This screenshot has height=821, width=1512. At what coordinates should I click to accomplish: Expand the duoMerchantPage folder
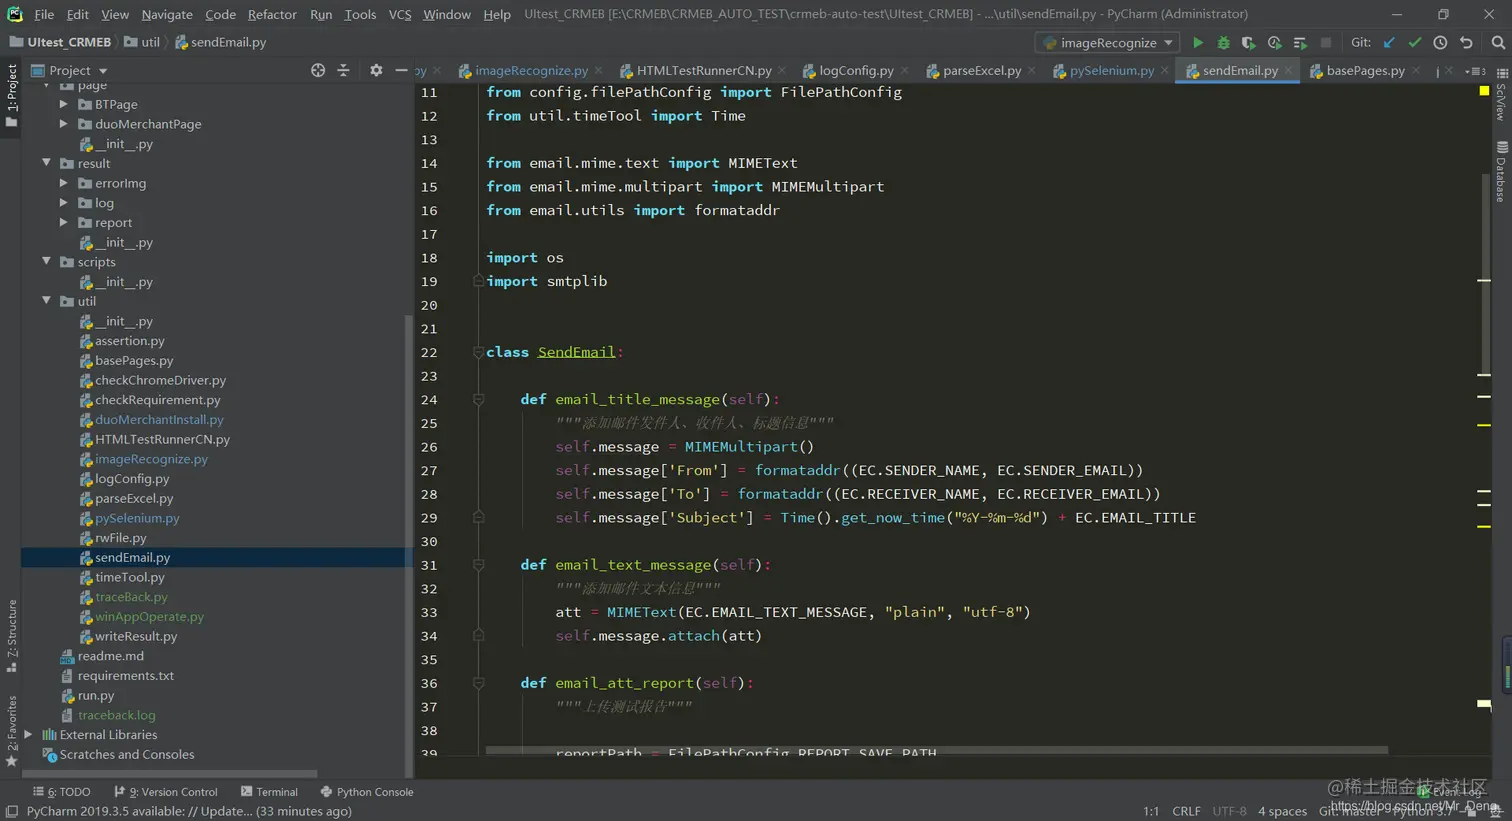64,124
